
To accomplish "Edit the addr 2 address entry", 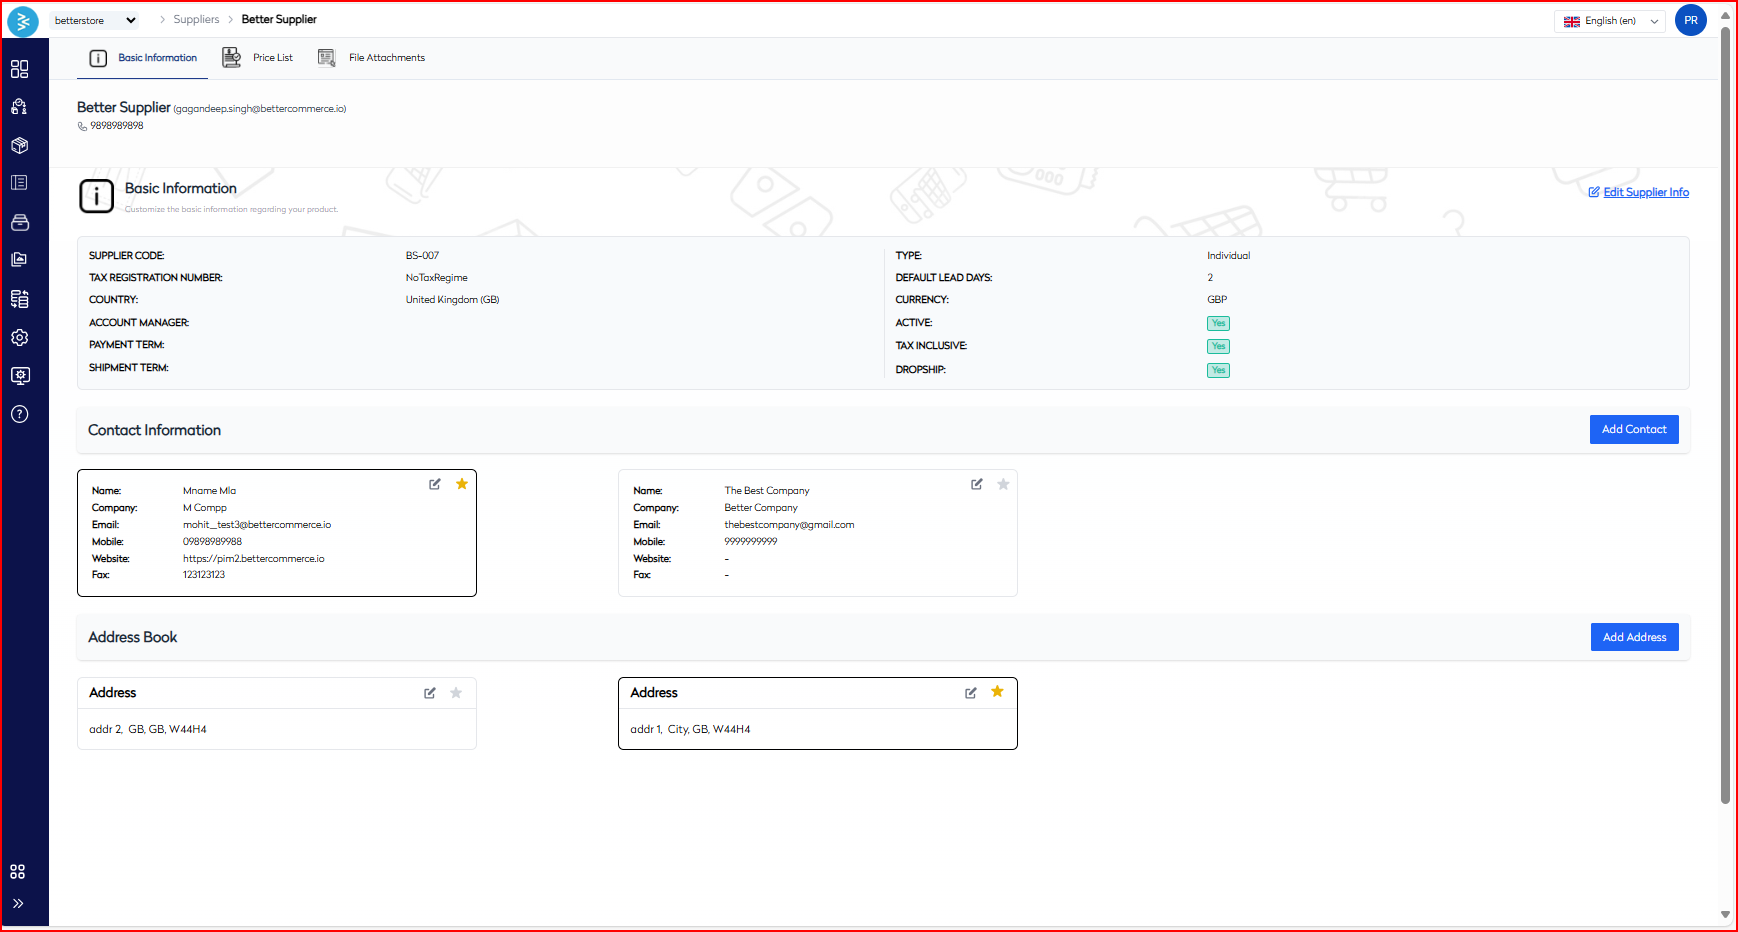I will click(x=430, y=693).
